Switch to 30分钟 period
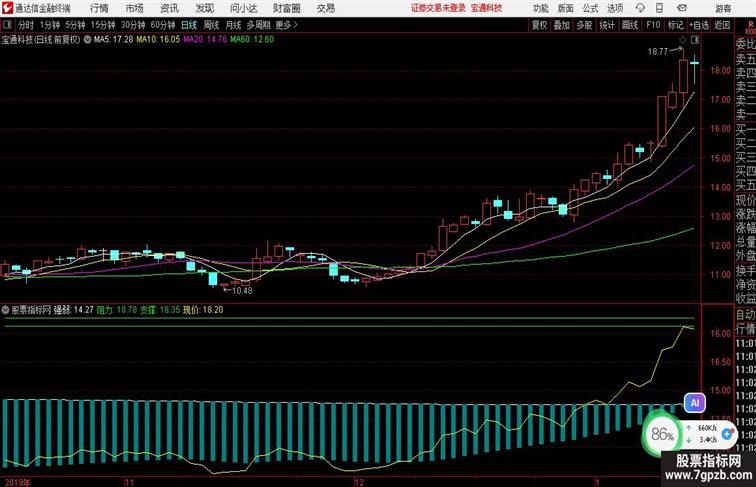 (133, 25)
